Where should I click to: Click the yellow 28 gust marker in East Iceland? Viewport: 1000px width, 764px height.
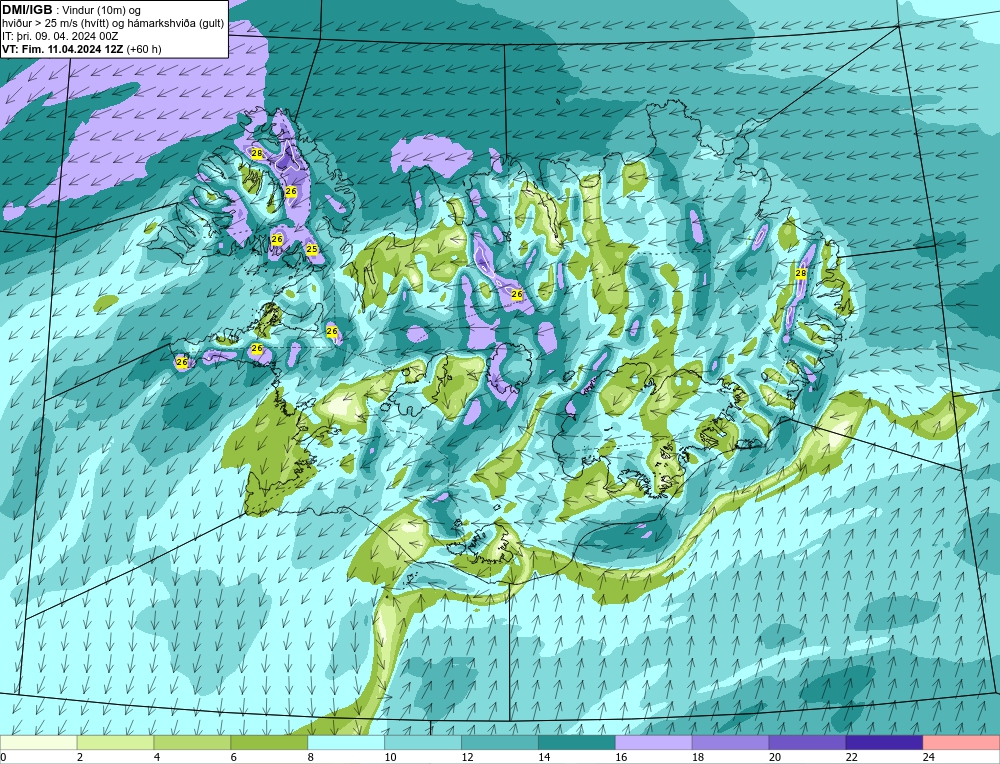tap(801, 273)
